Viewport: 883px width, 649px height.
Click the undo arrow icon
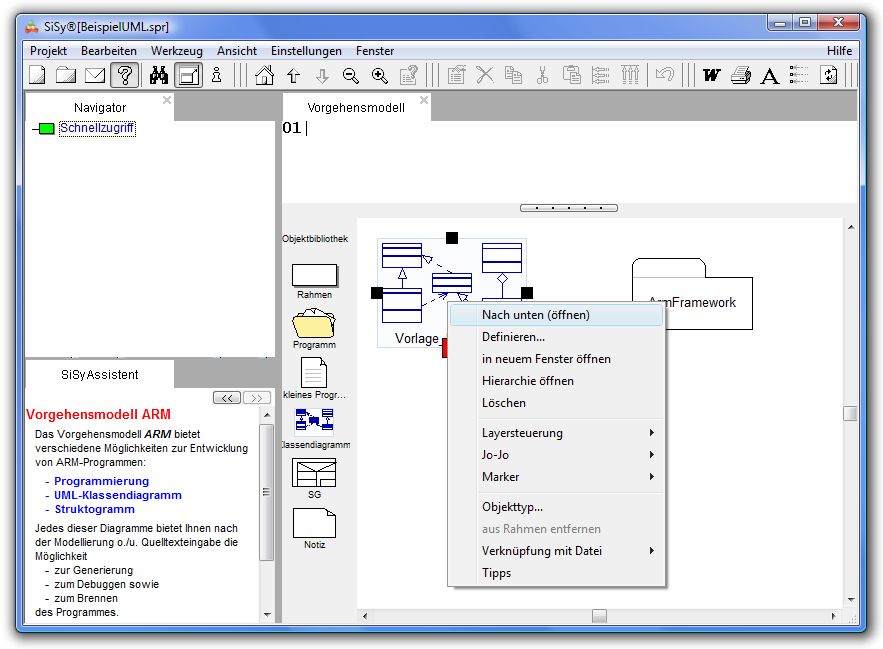coord(665,74)
